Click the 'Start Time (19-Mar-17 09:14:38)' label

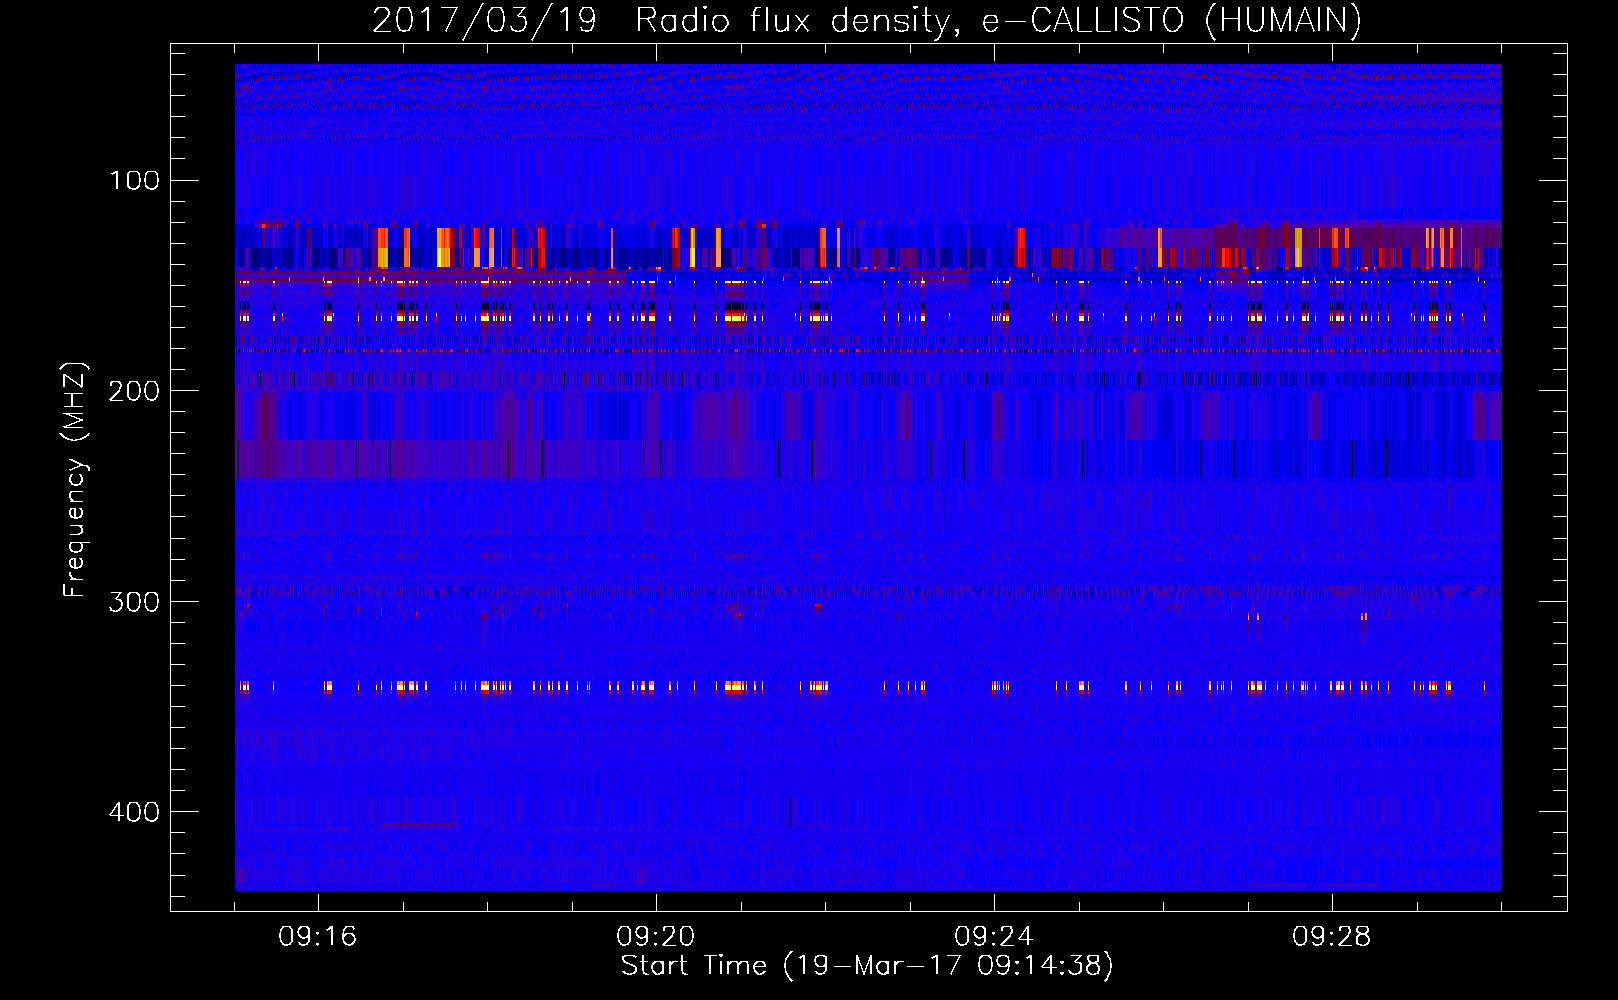coord(867,966)
